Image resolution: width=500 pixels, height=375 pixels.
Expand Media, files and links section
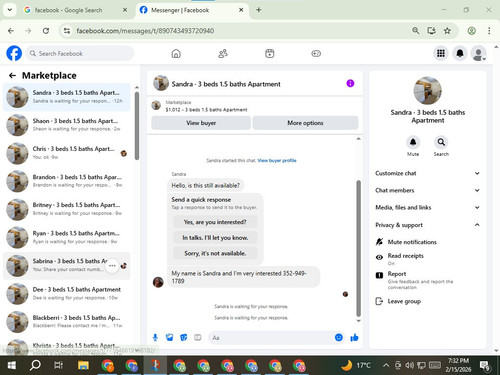tap(428, 207)
